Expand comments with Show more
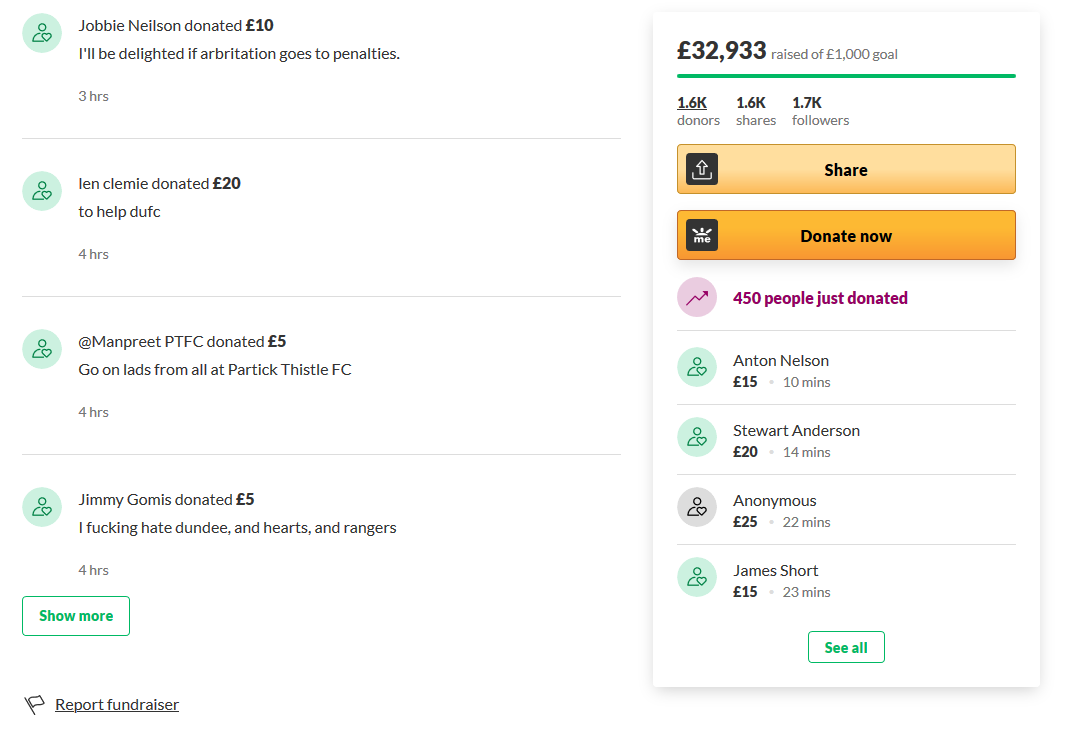 pos(76,616)
